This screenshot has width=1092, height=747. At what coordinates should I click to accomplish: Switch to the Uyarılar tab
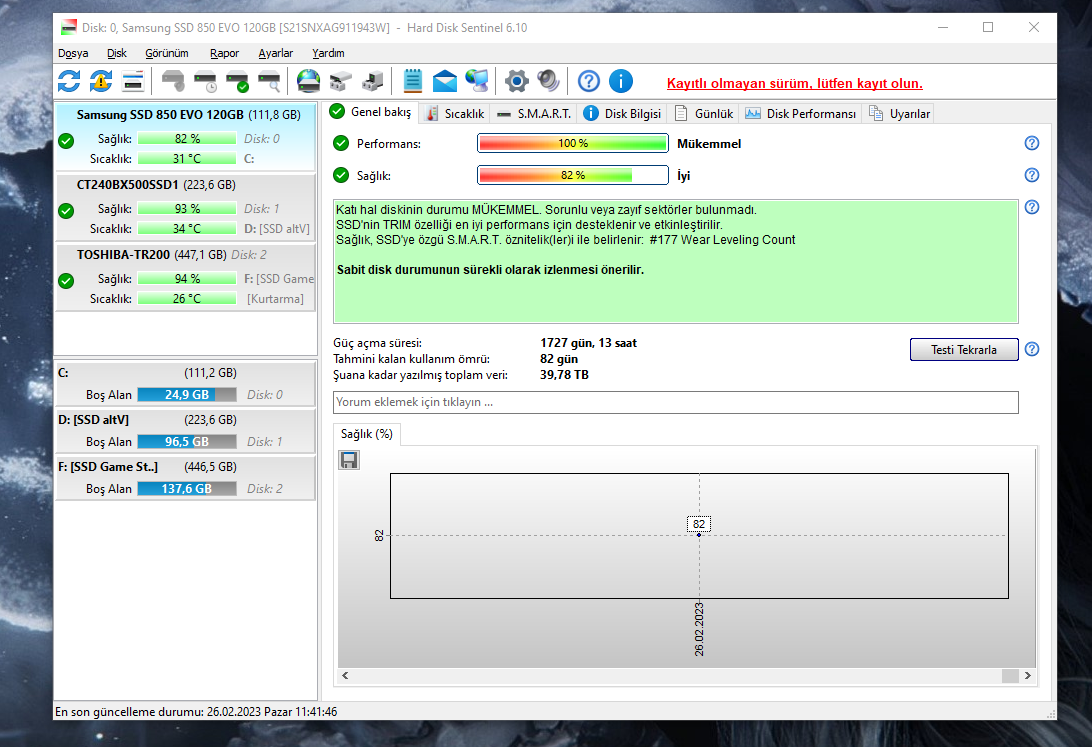(899, 113)
